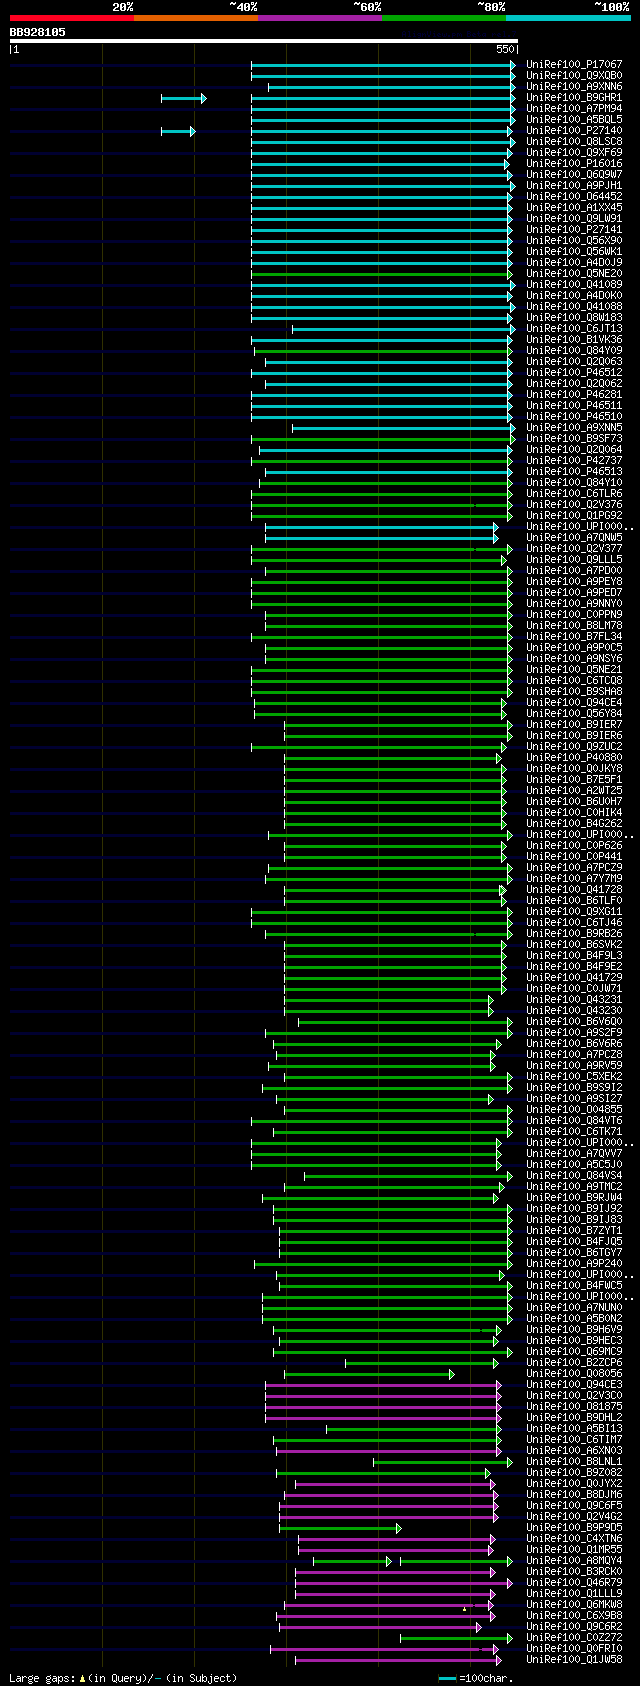
Task: Click the red 20% identity legend segment
Action: [x=71, y=18]
